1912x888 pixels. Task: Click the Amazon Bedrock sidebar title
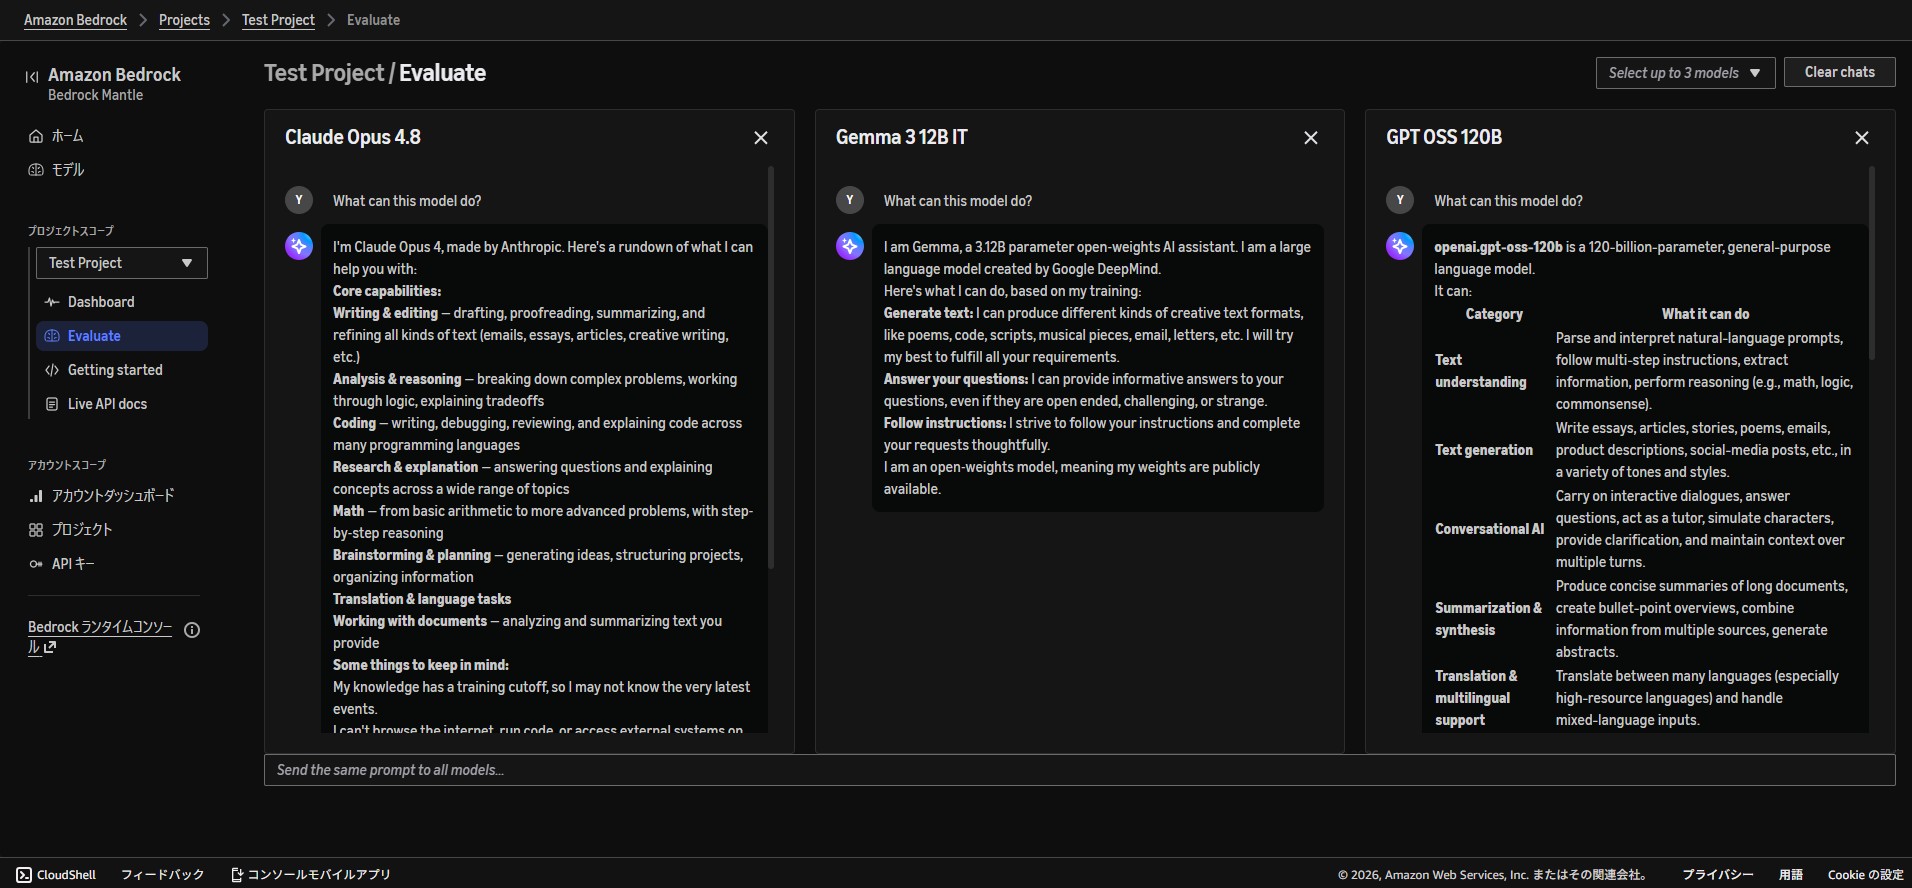pyautogui.click(x=114, y=75)
